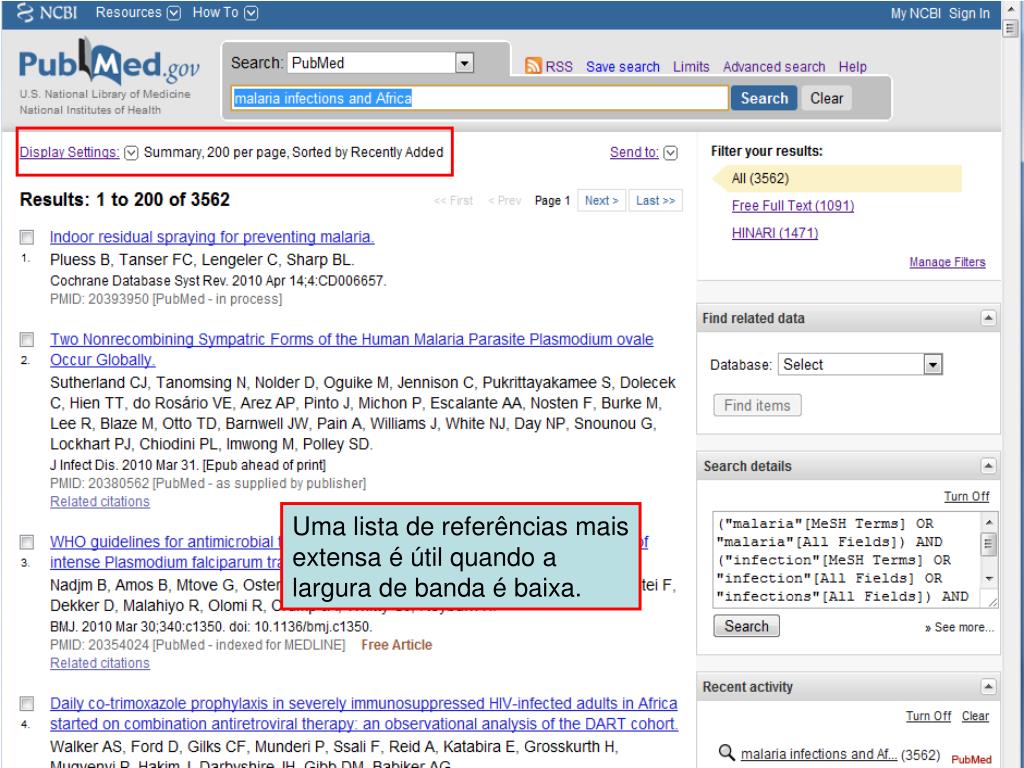Open recent search malaria infections and Af...
The height and width of the screenshot is (768, 1024).
(818, 754)
